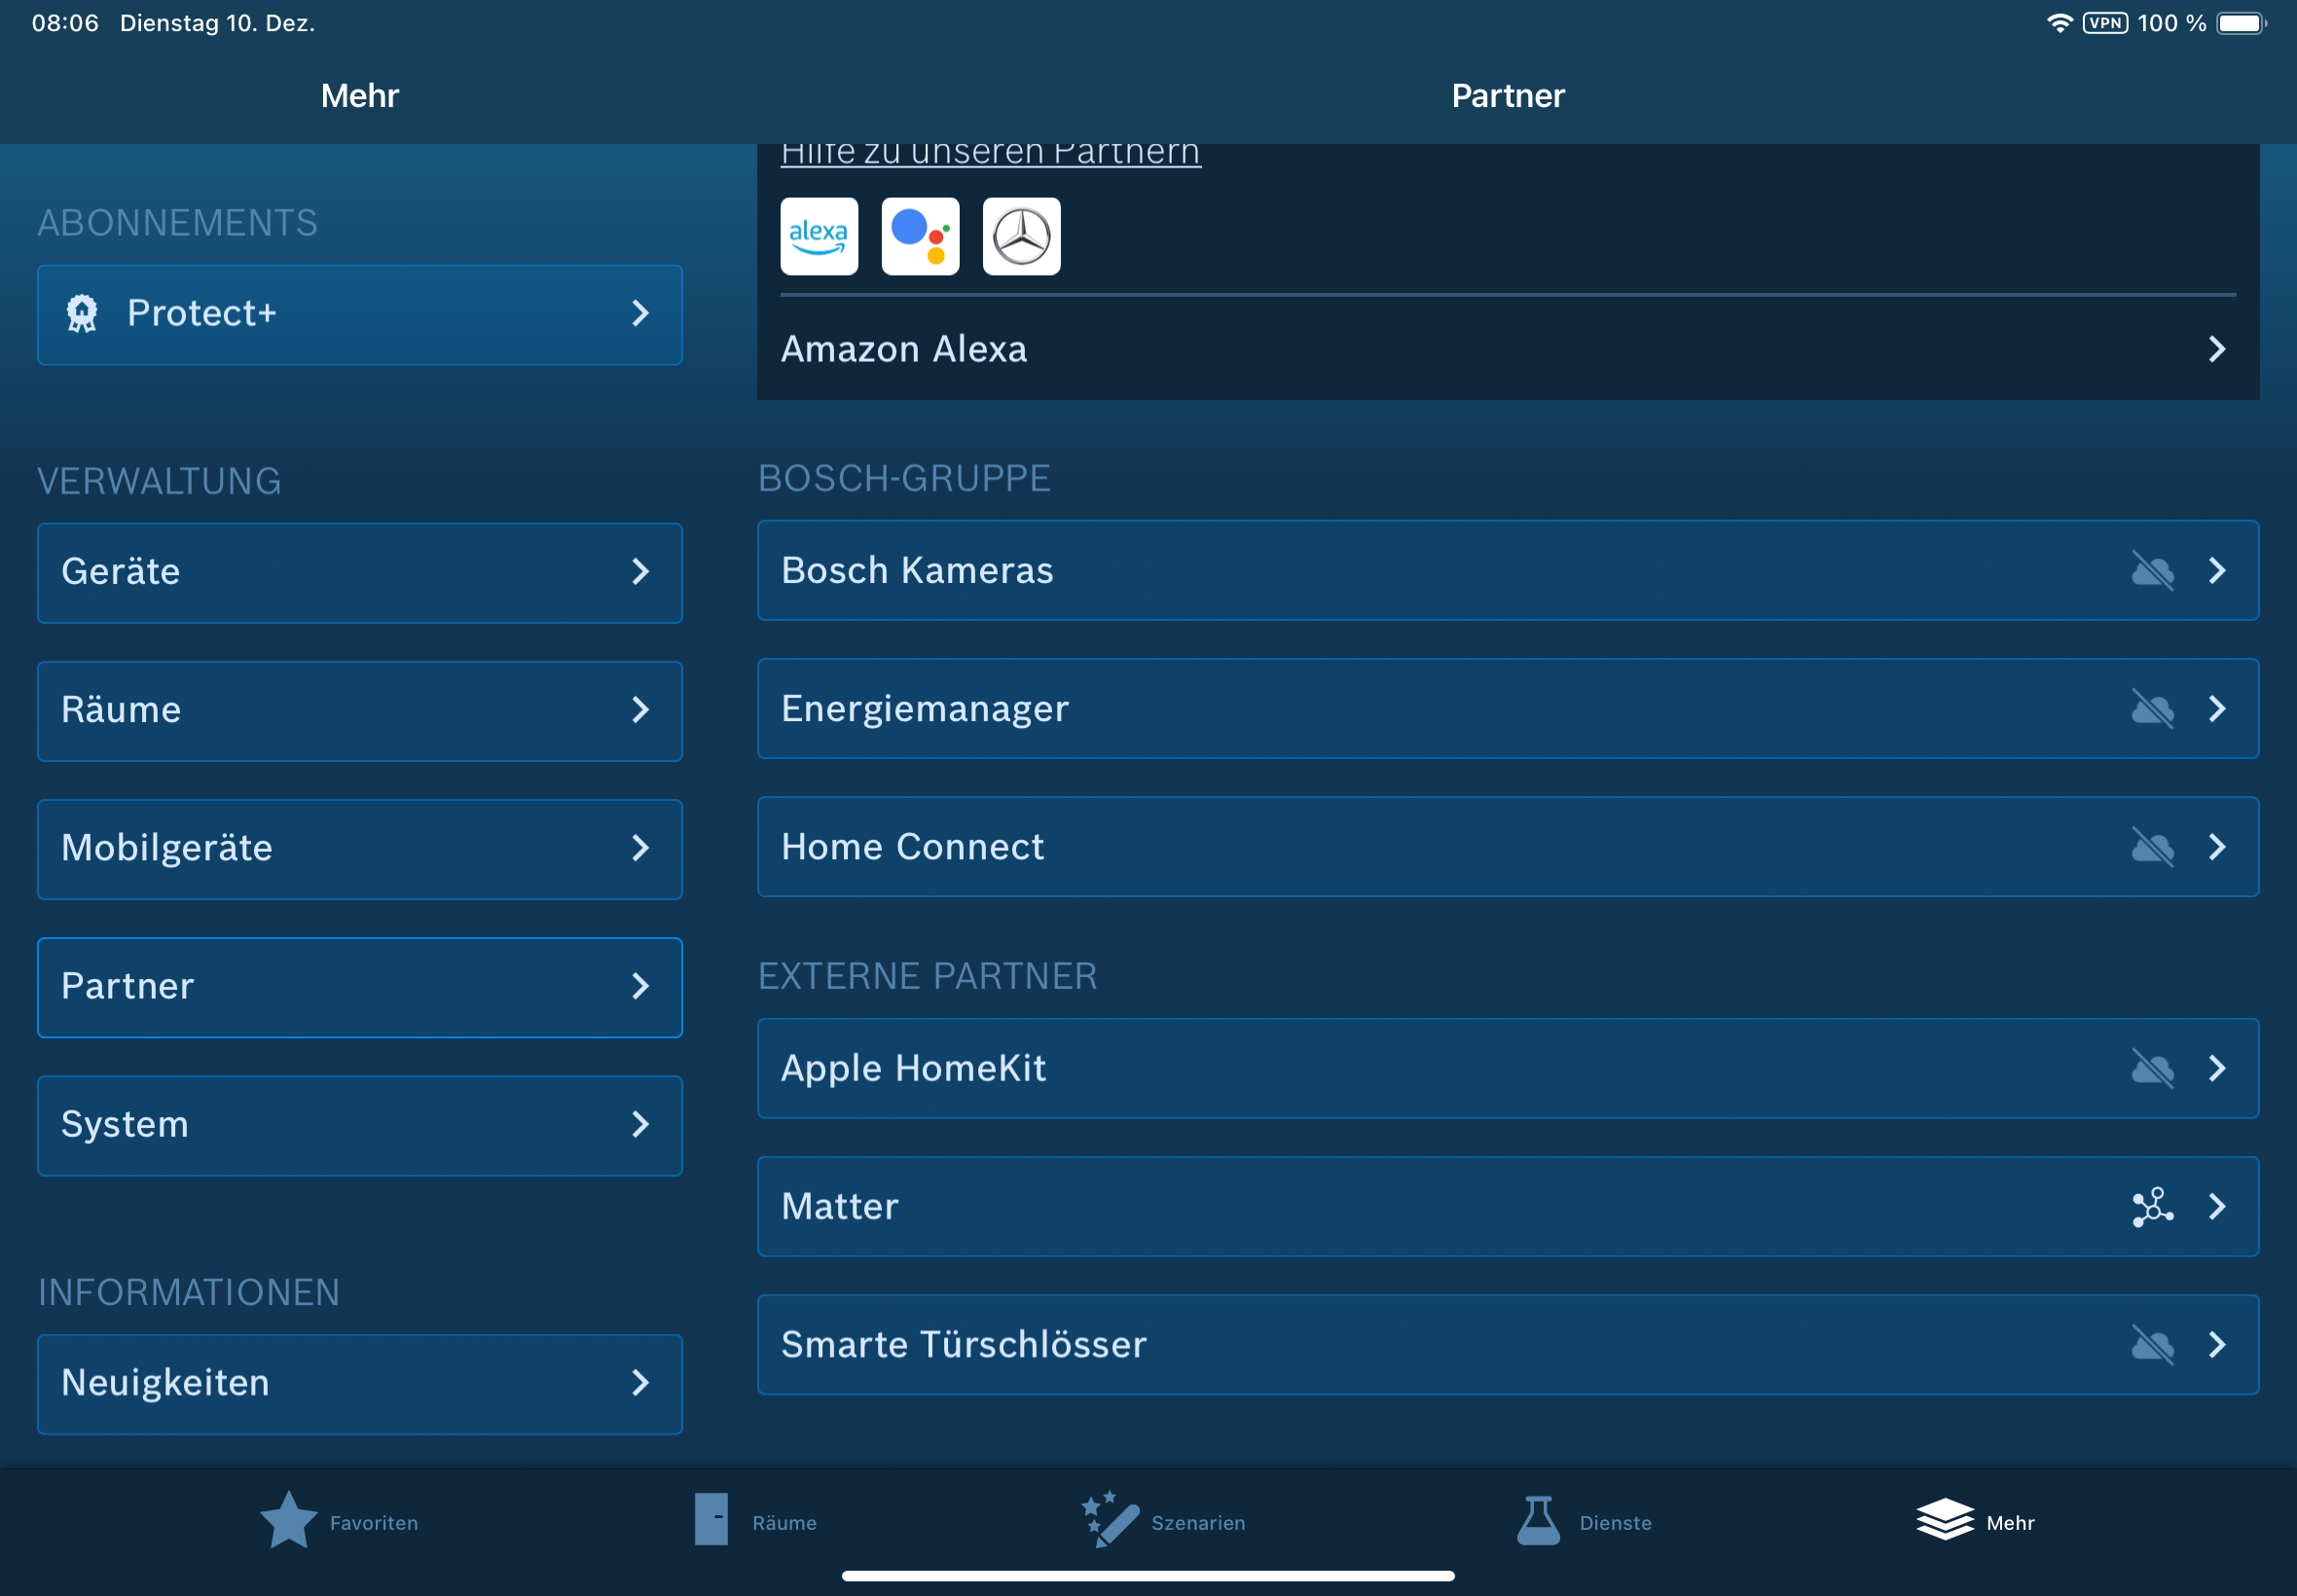Tap the Amazon Alexa logo icon
Screen dimensions: 2297x1596
[819, 236]
